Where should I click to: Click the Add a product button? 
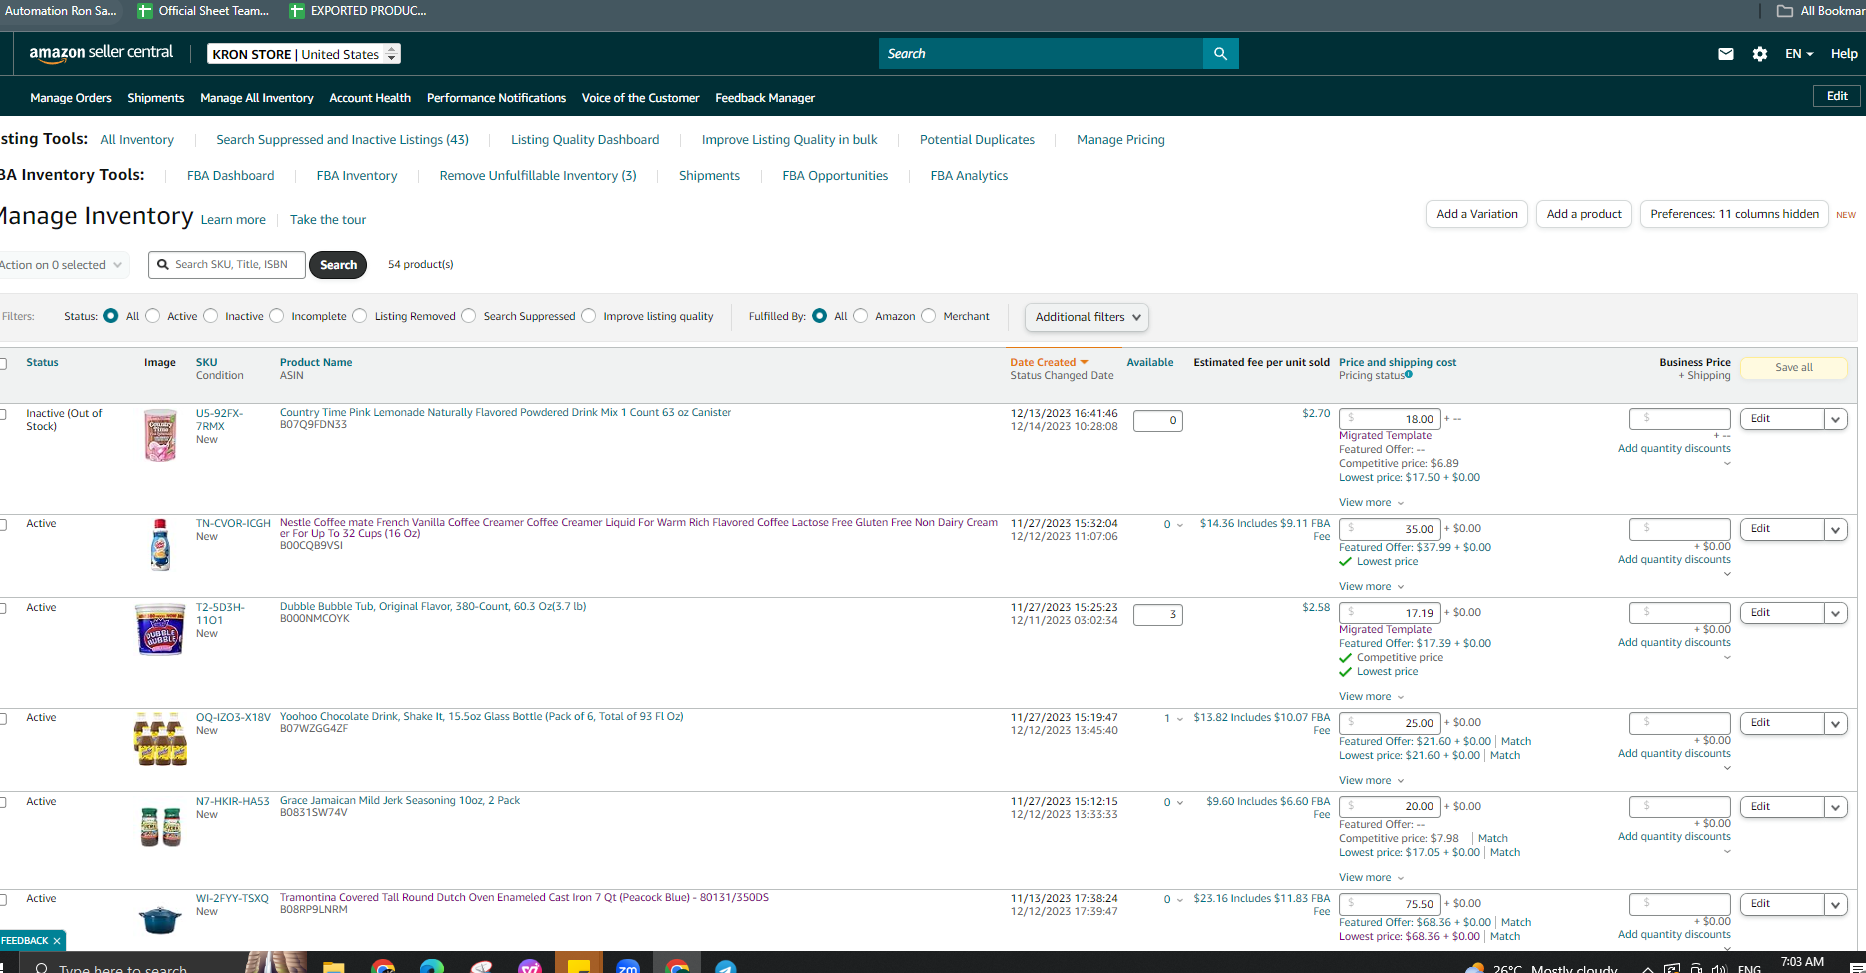pos(1584,214)
